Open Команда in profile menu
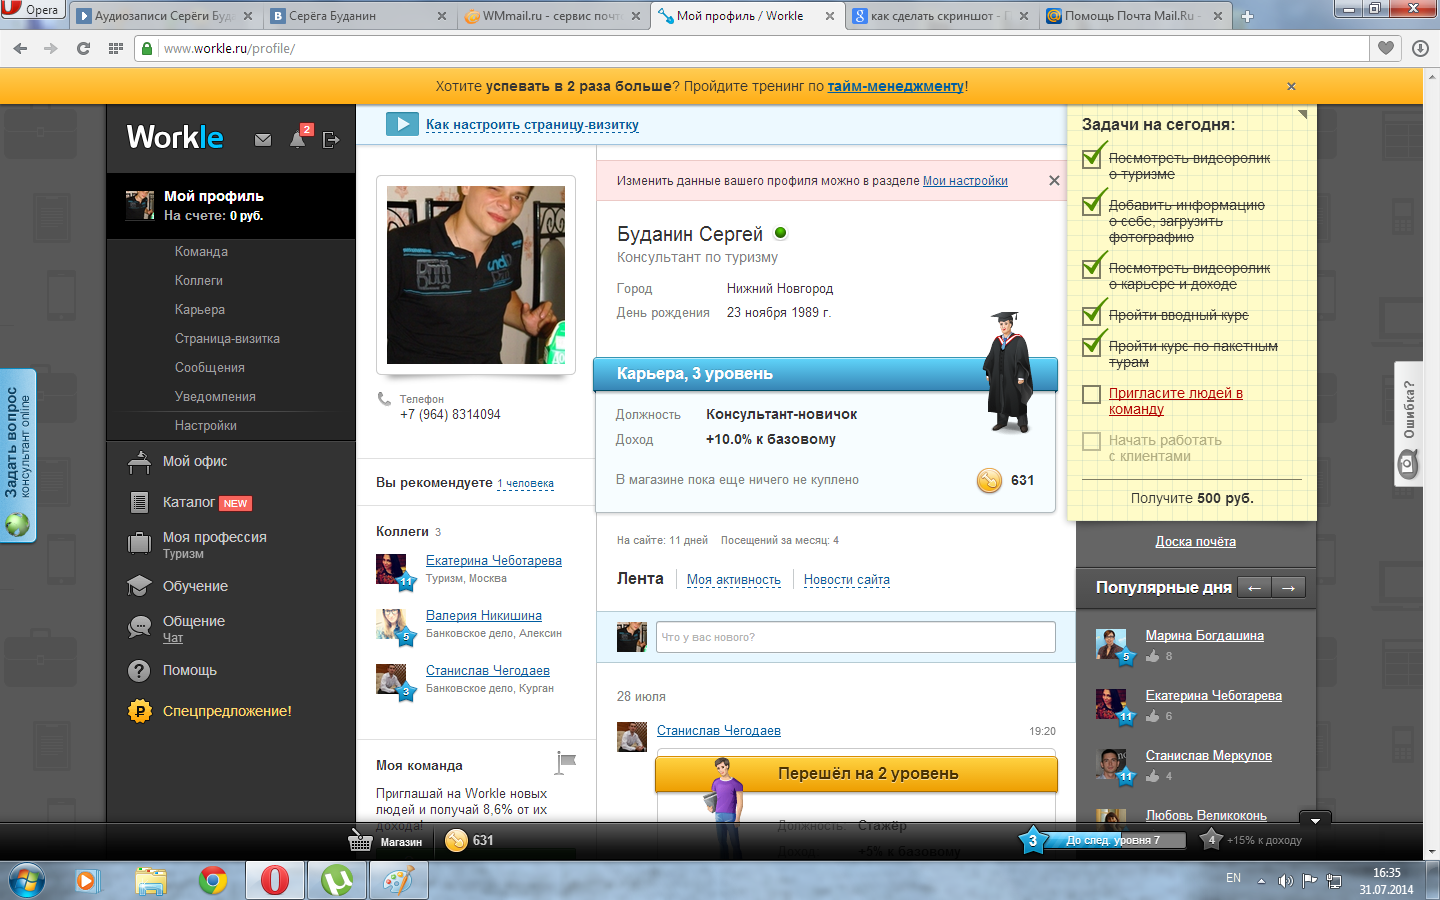The height and width of the screenshot is (900, 1440). pyautogui.click(x=201, y=252)
